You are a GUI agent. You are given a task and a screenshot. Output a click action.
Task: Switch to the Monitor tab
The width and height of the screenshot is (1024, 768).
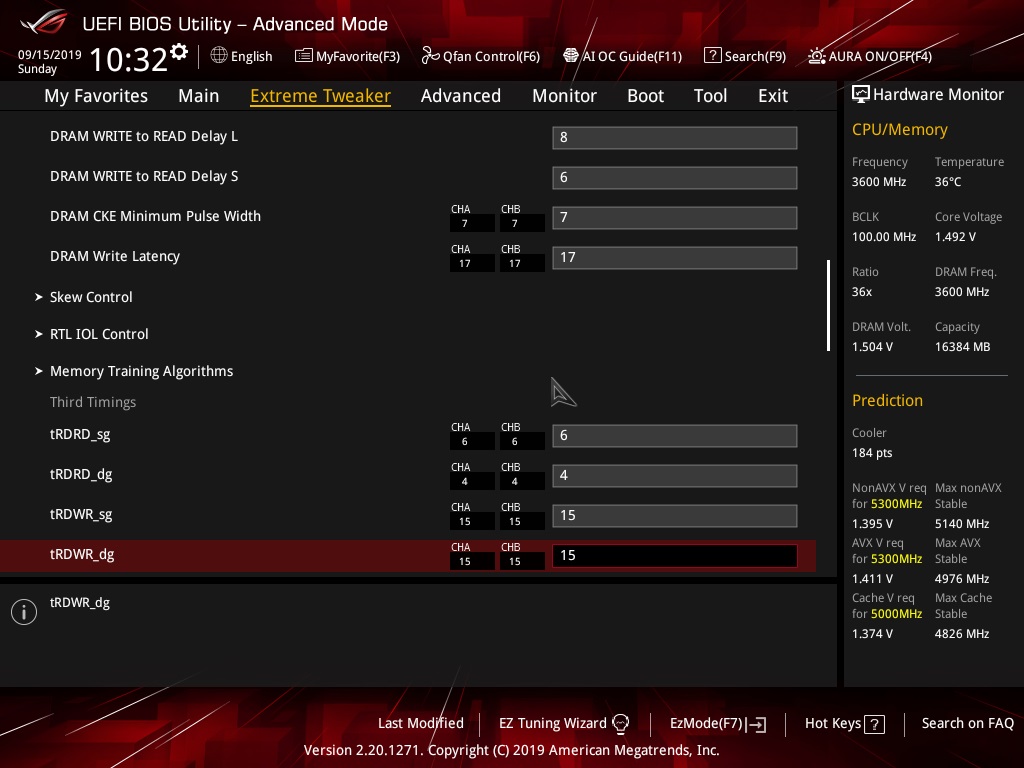[564, 96]
